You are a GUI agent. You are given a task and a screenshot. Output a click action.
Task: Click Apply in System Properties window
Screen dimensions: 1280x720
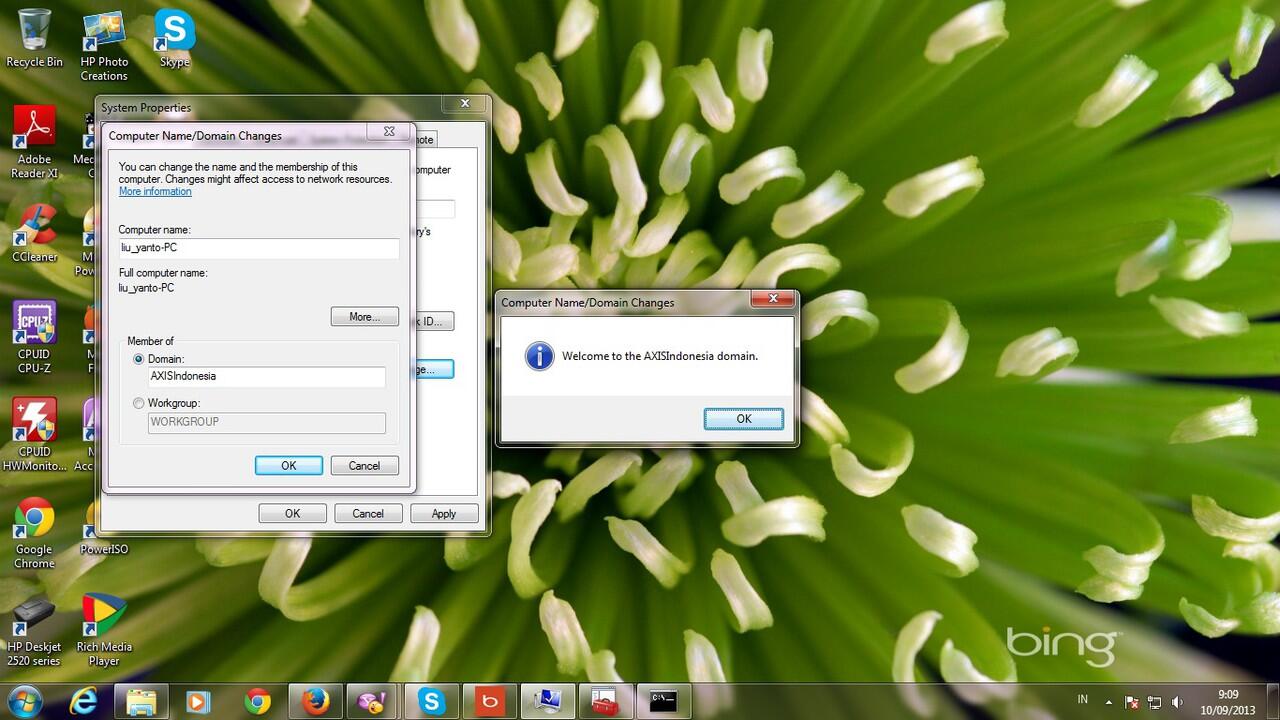point(444,513)
